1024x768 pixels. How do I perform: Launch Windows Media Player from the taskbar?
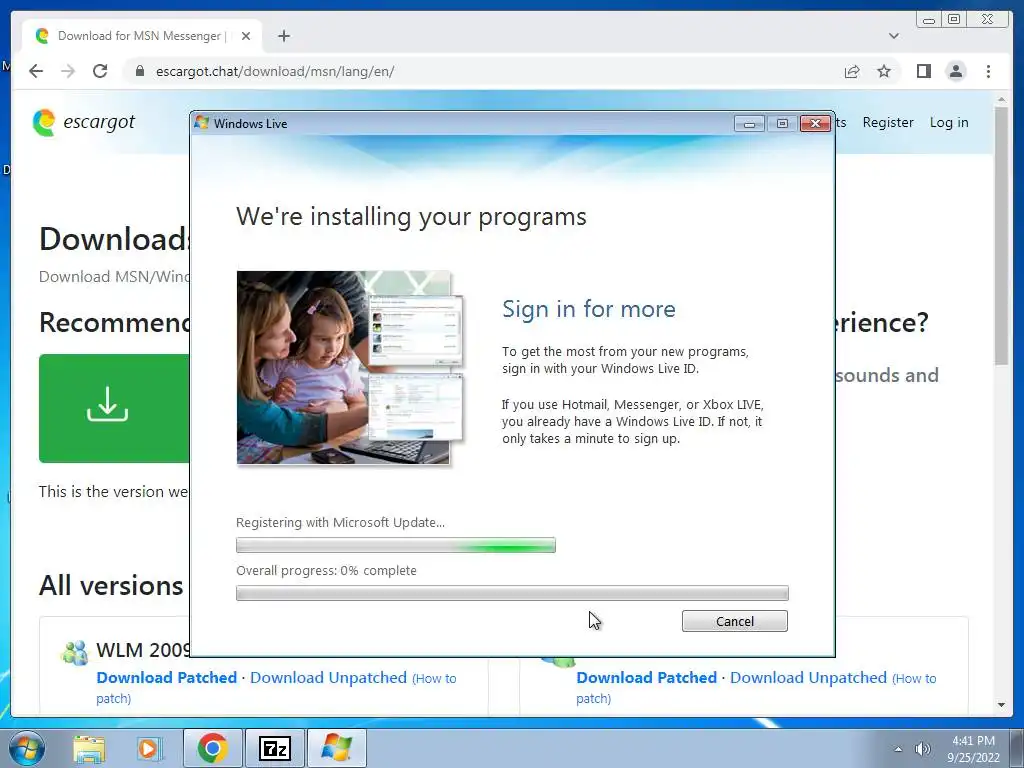tap(148, 748)
